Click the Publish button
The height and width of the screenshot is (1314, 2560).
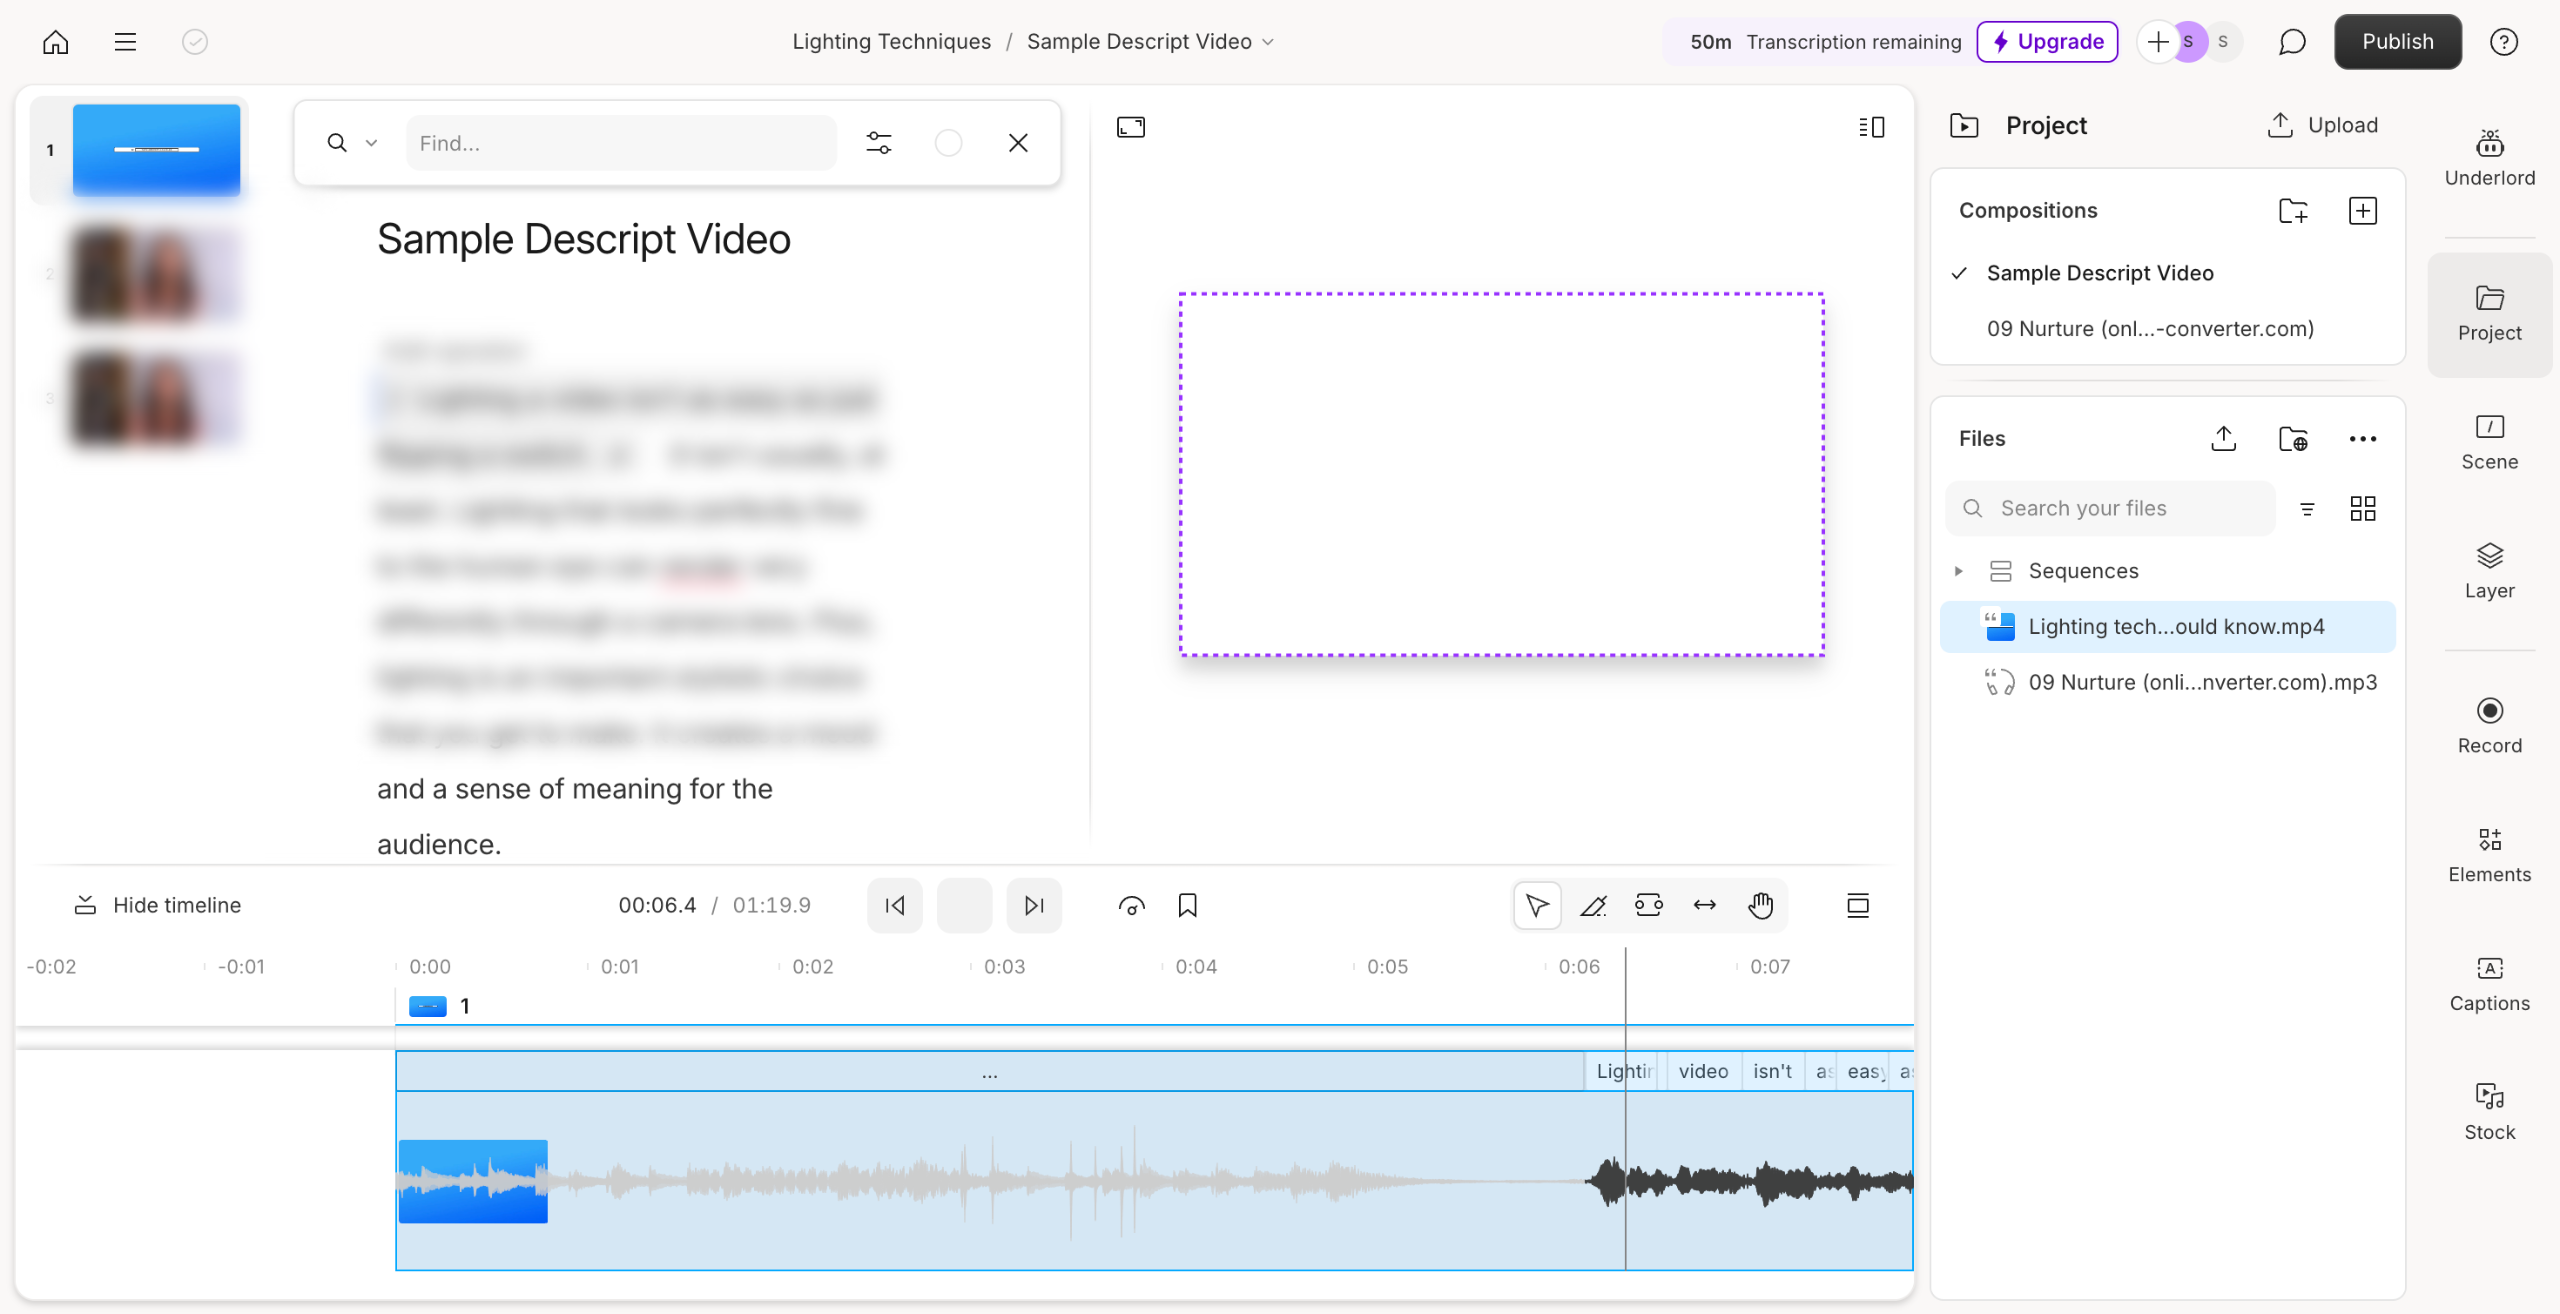(x=2397, y=42)
